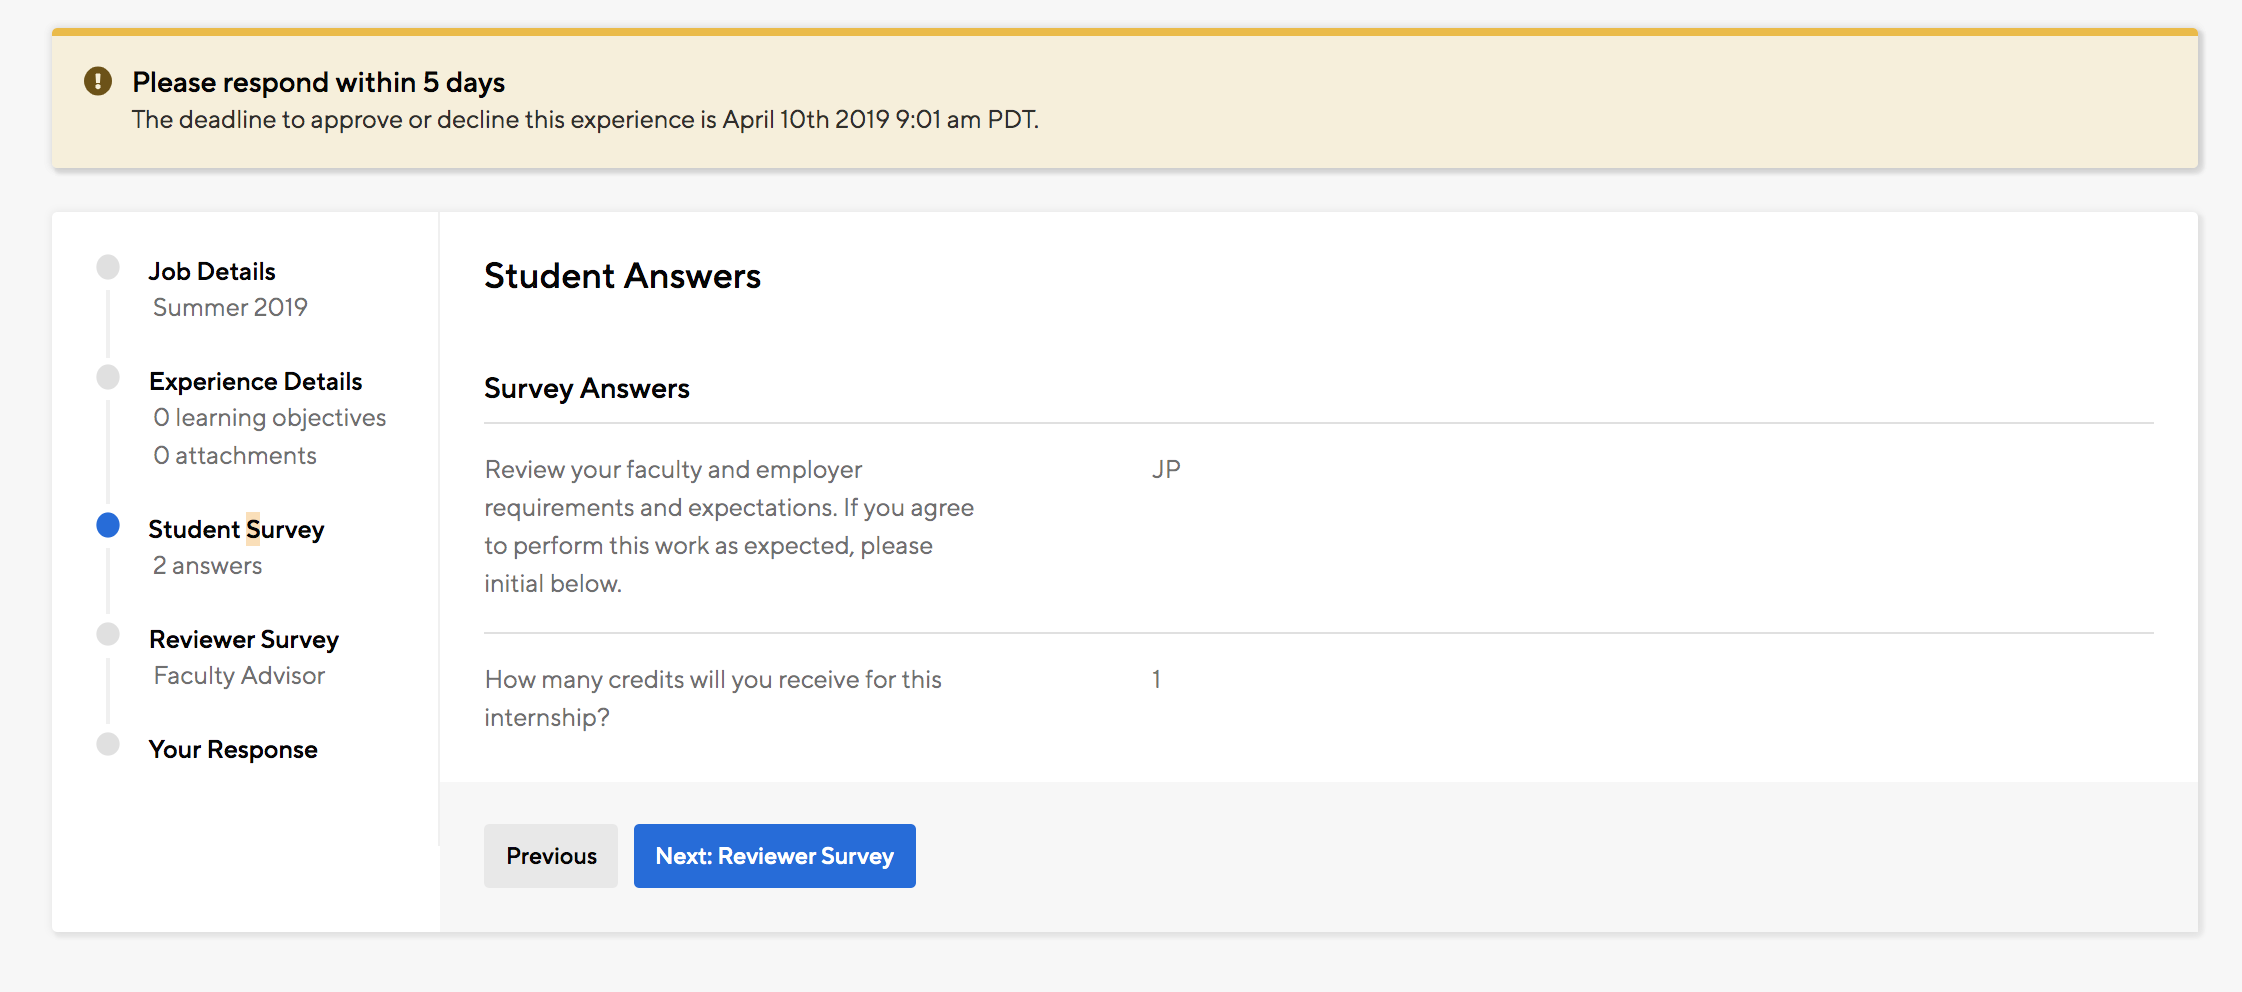Viewport: 2242px width, 992px height.
Task: Go to the Experience Details step
Action: (x=255, y=381)
